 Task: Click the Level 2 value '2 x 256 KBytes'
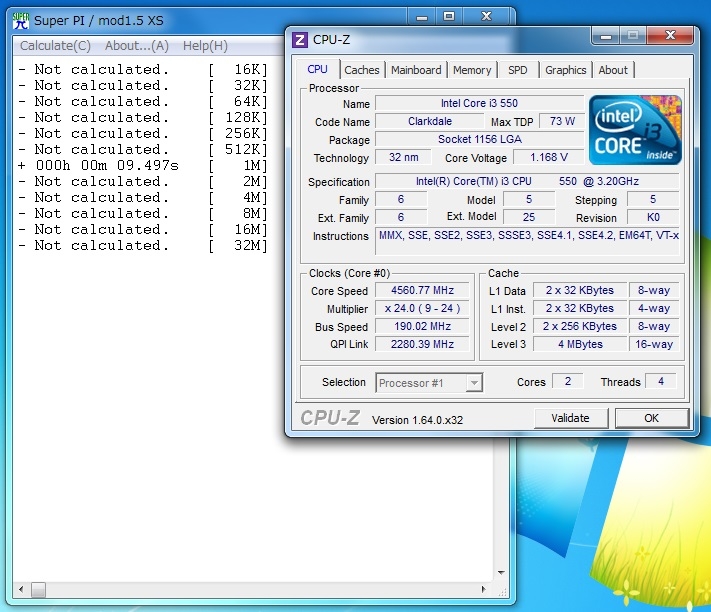tap(580, 326)
